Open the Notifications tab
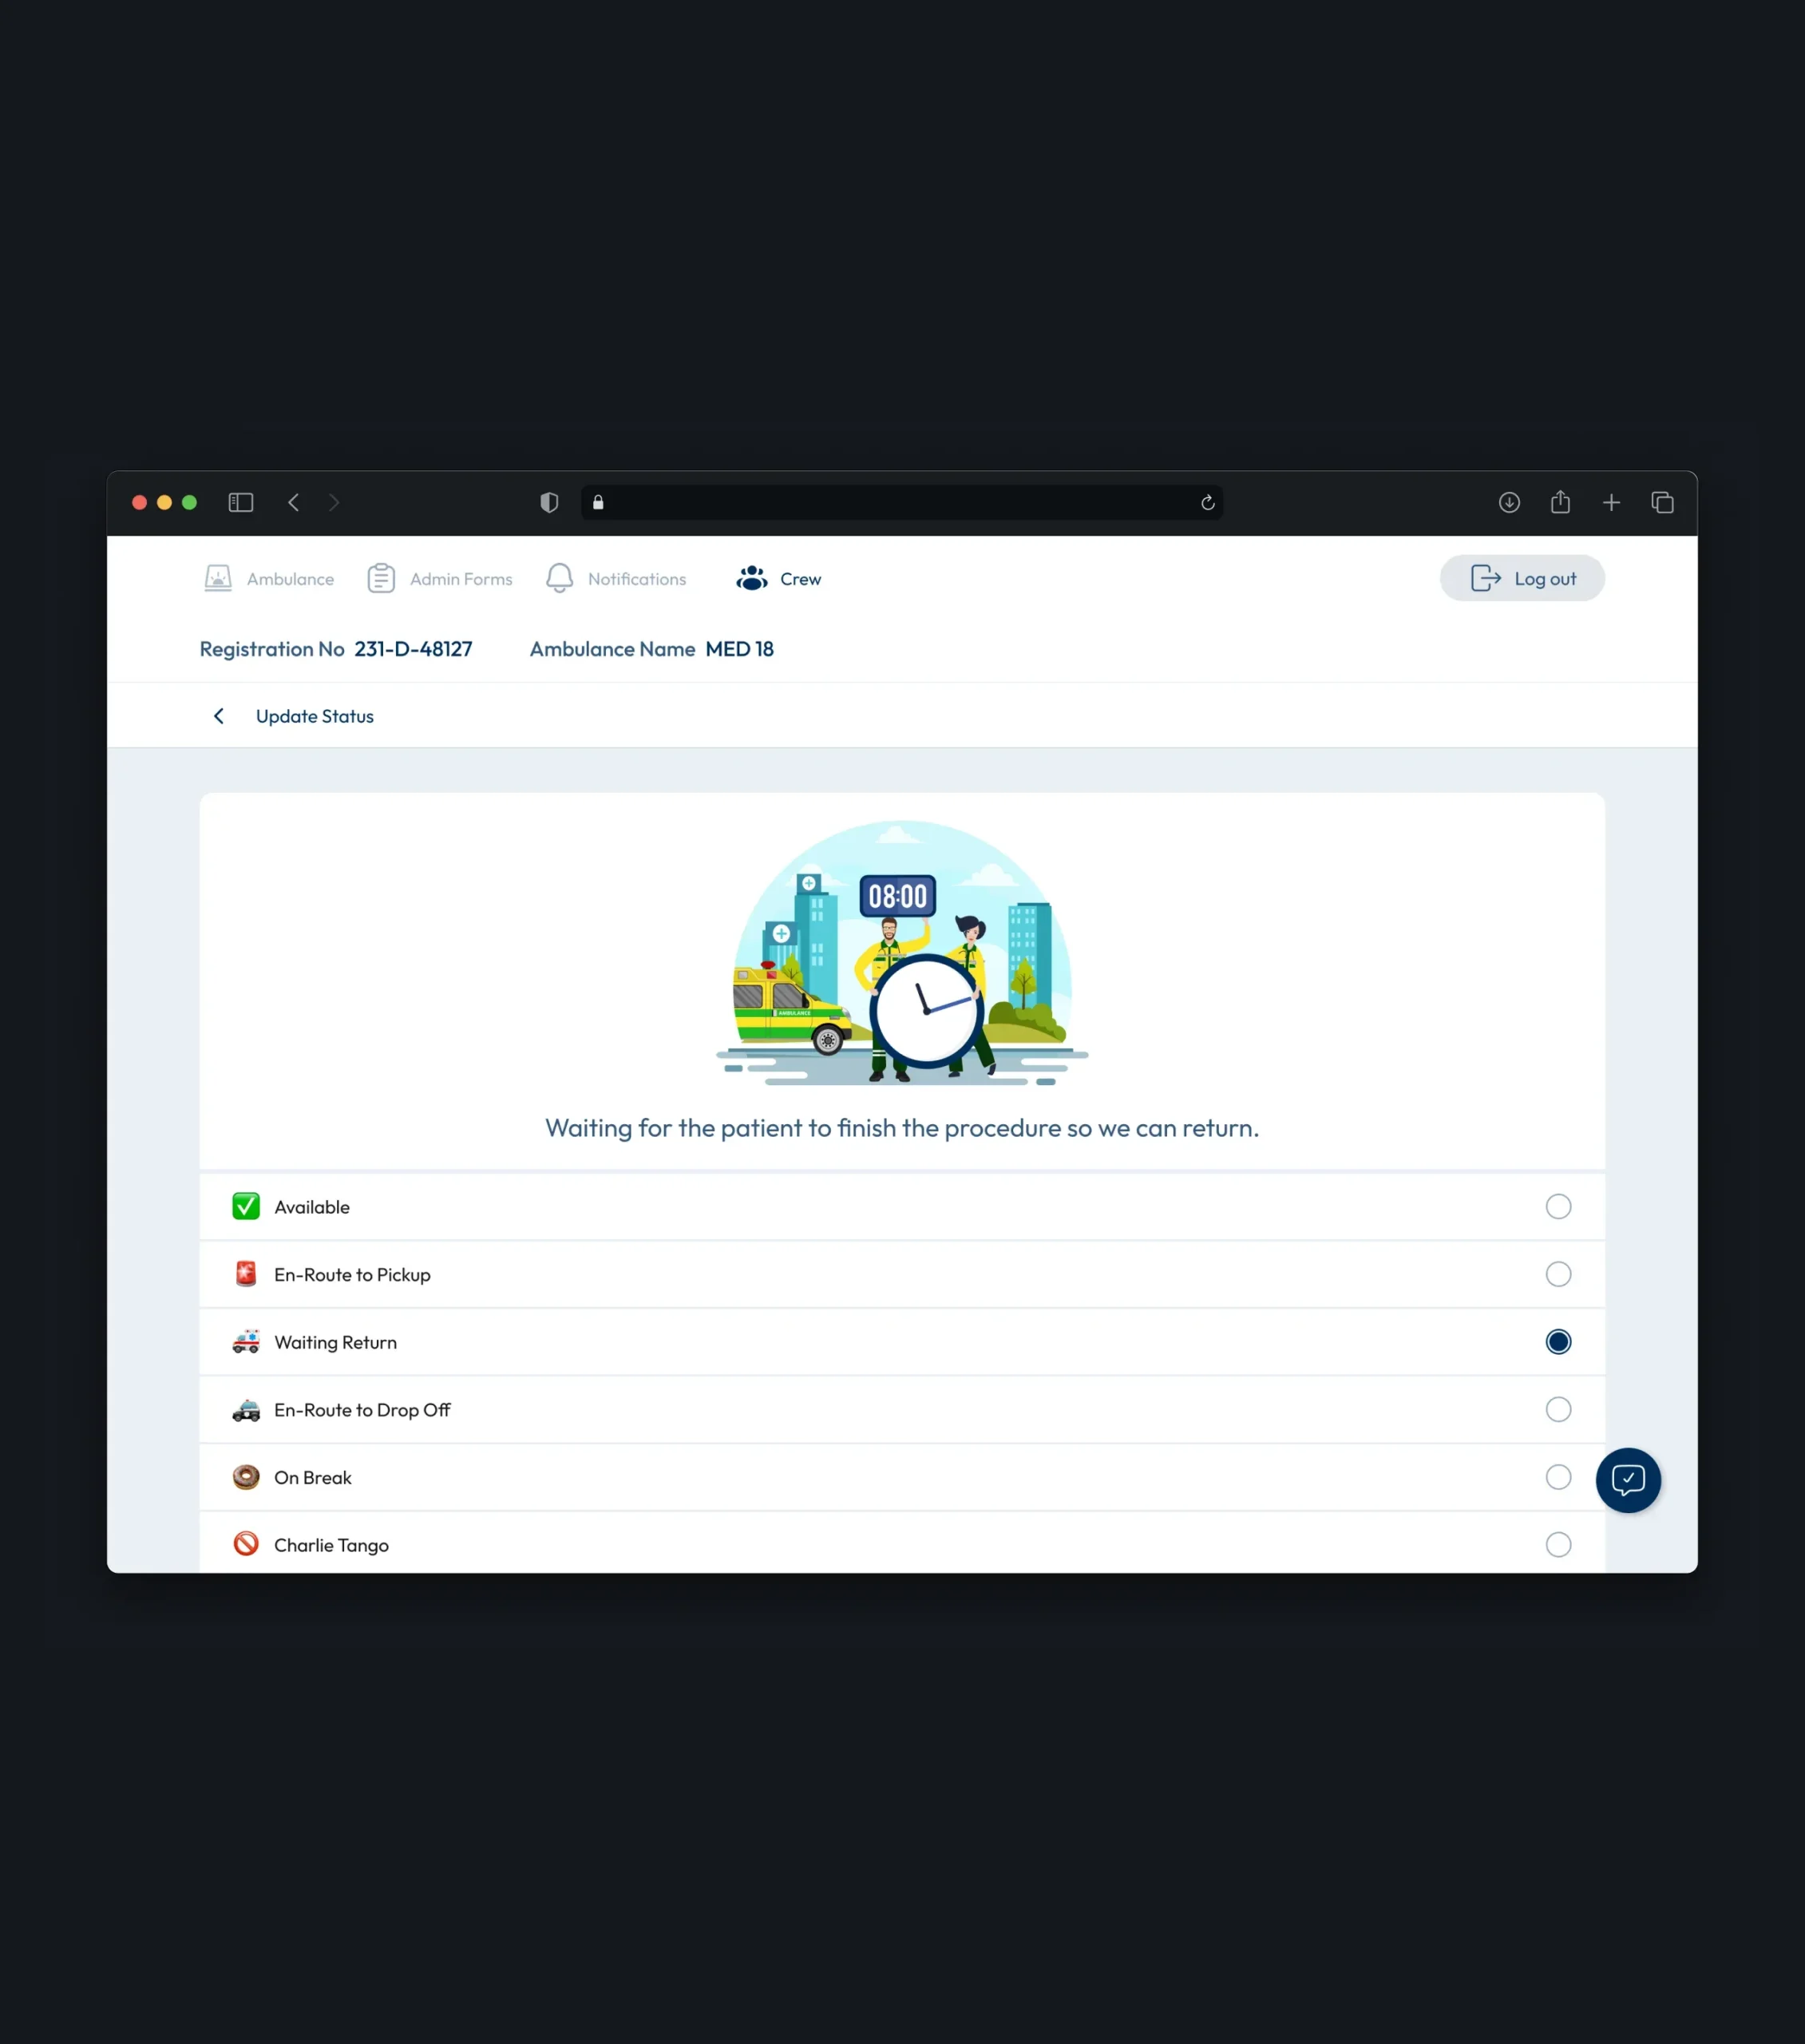Screen dimensions: 1805x2044 (x=616, y=579)
